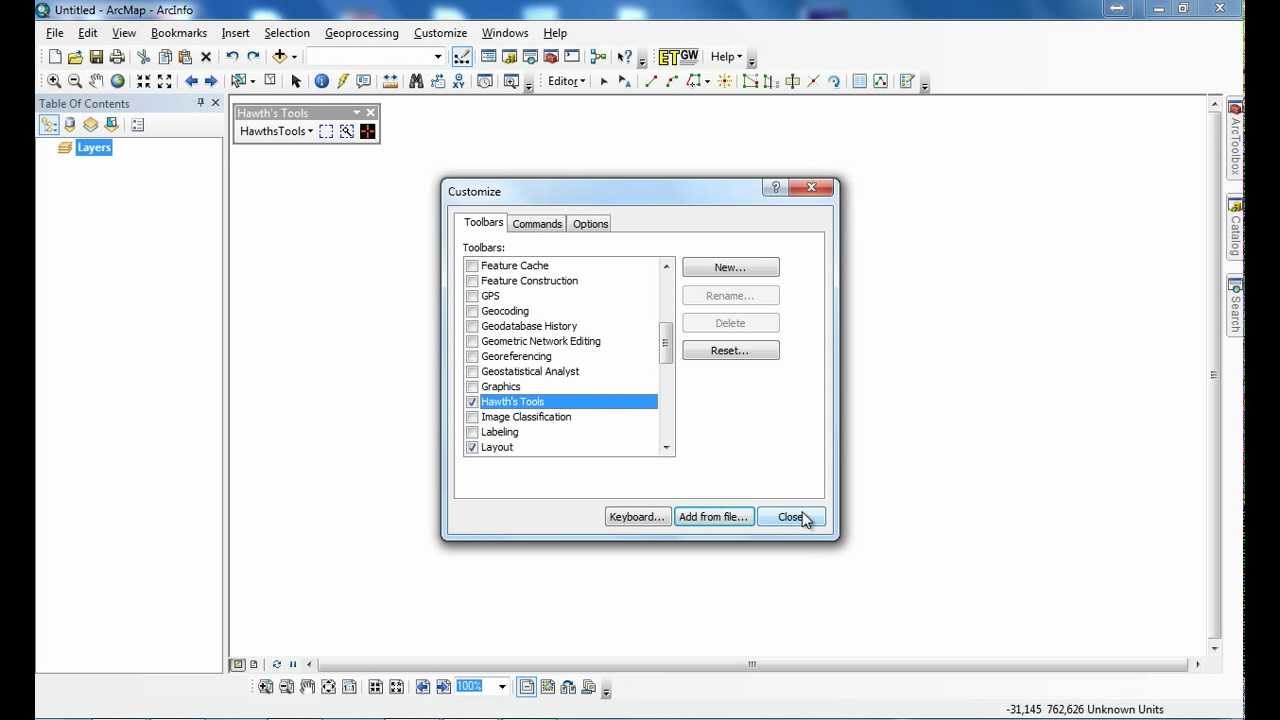Toggle the Feature Construction checkbox
The width and height of the screenshot is (1280, 720).
(472, 281)
